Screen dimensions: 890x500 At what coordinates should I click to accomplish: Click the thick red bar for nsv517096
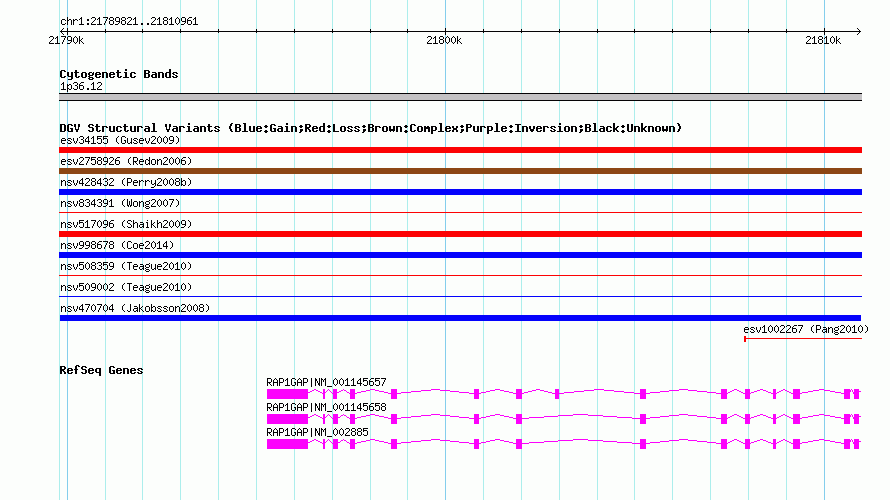[x=460, y=234]
